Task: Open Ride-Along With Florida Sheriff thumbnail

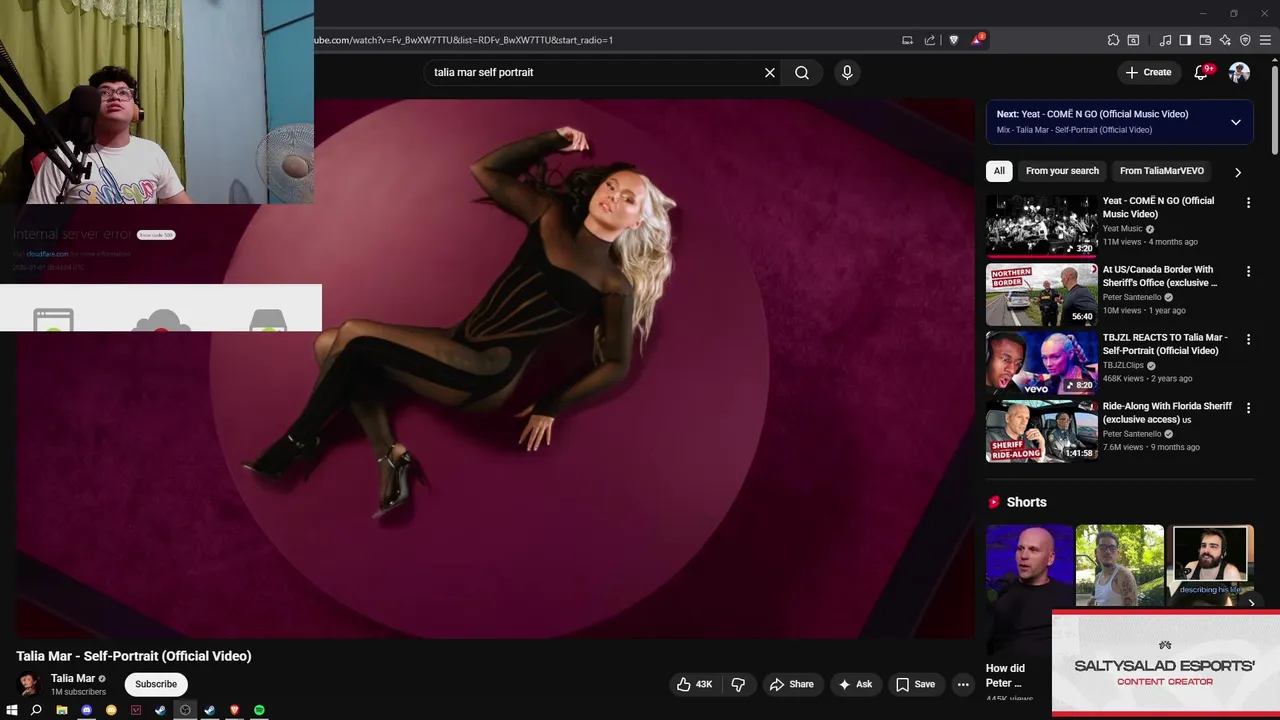Action: point(1042,431)
